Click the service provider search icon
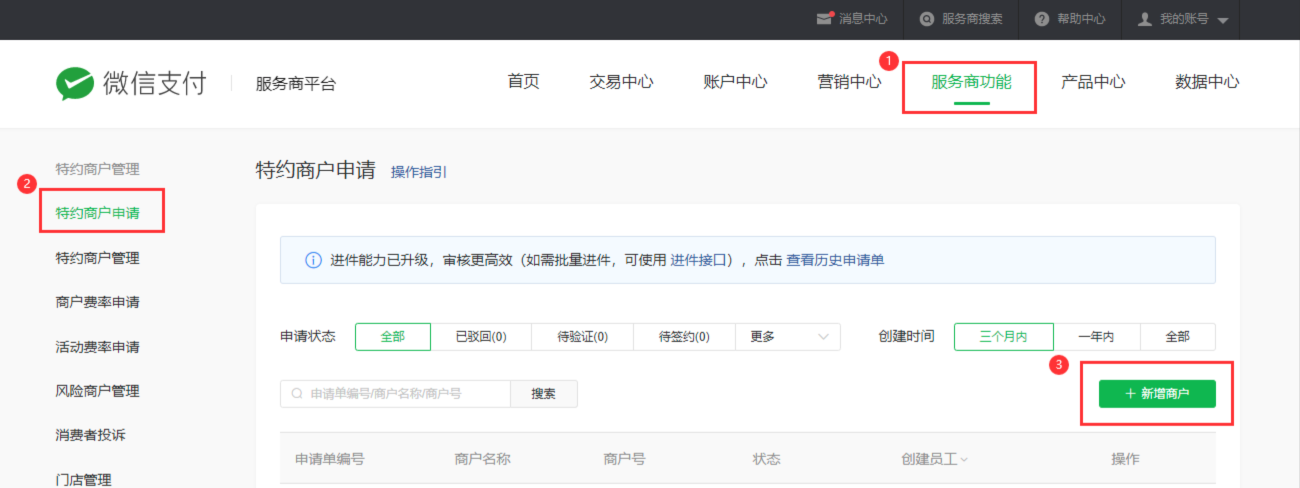 click(927, 19)
